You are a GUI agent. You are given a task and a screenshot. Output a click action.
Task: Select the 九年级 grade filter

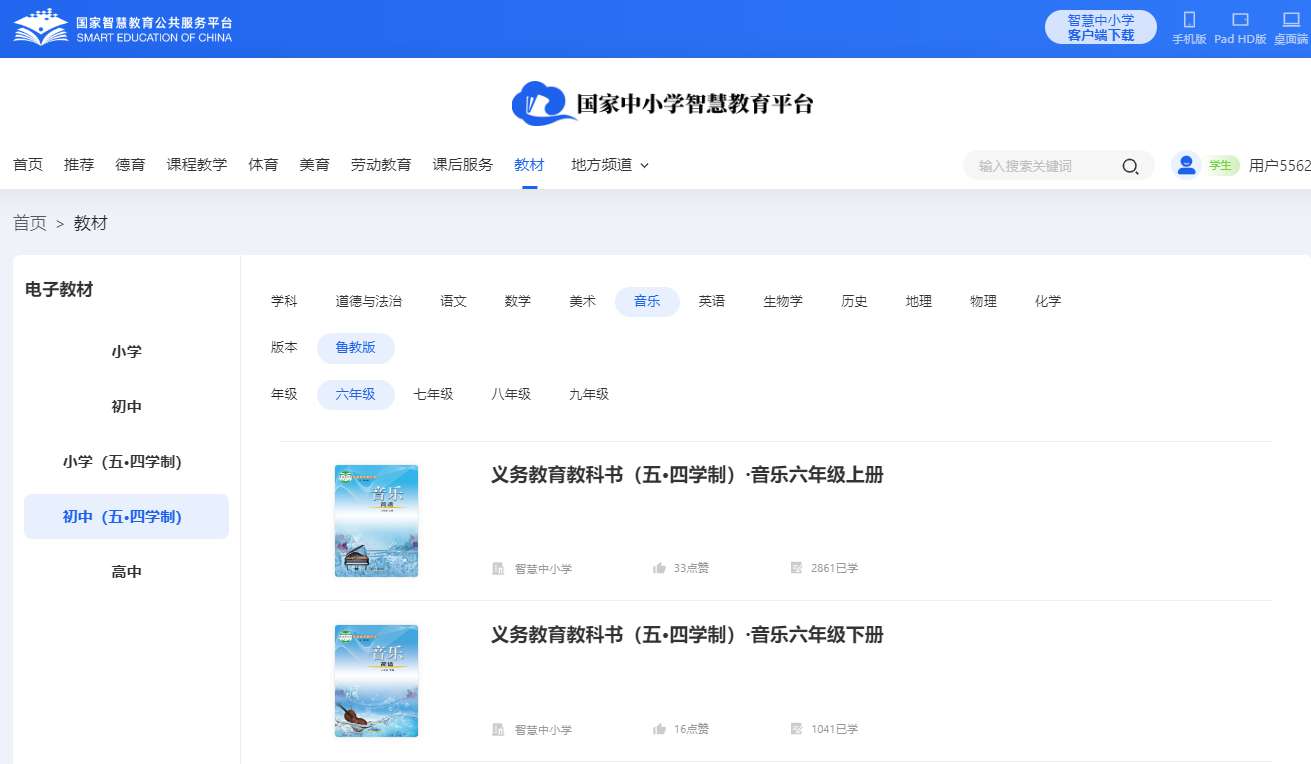tap(589, 395)
